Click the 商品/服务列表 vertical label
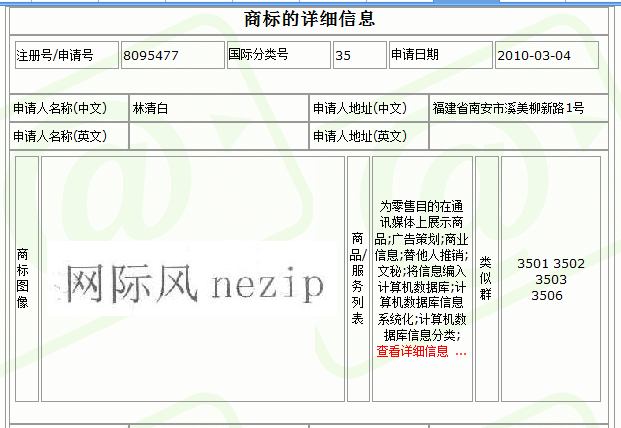The height and width of the screenshot is (428, 621). [358, 278]
